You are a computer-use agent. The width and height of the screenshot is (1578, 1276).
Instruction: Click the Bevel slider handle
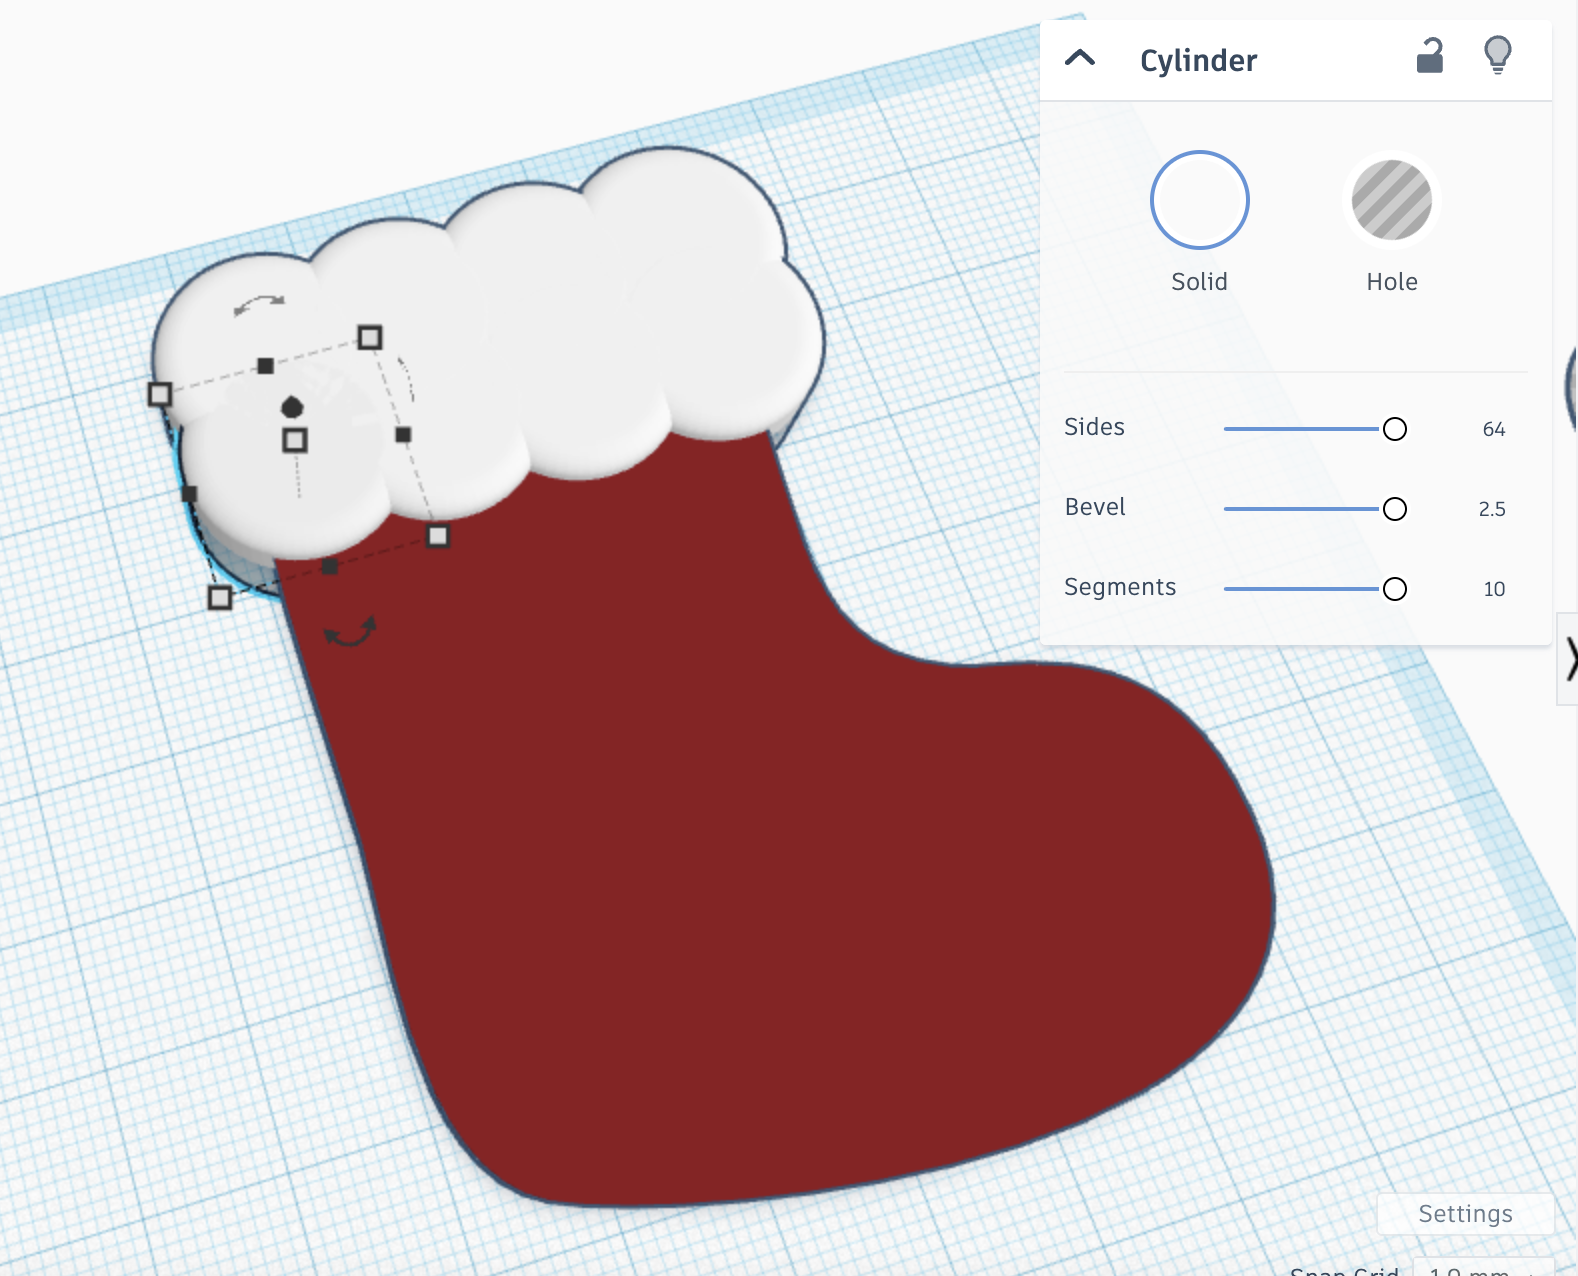(x=1395, y=509)
